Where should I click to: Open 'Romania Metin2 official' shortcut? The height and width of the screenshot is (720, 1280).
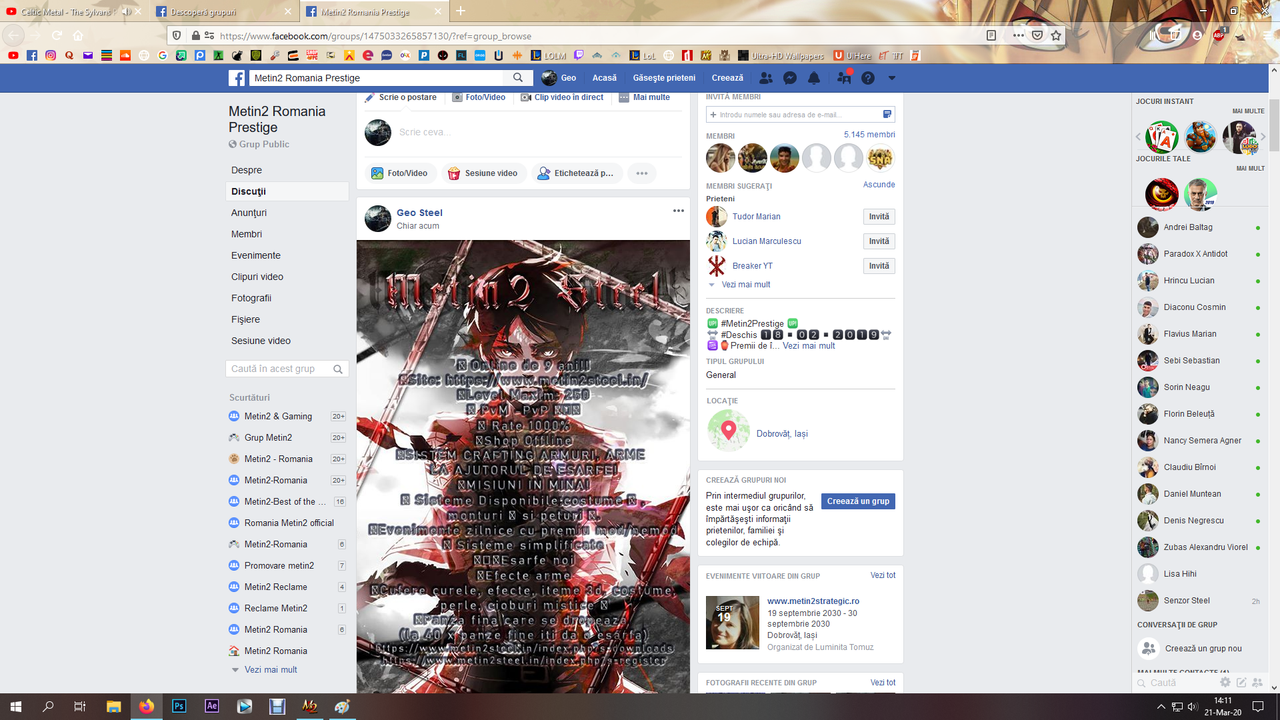(287, 523)
